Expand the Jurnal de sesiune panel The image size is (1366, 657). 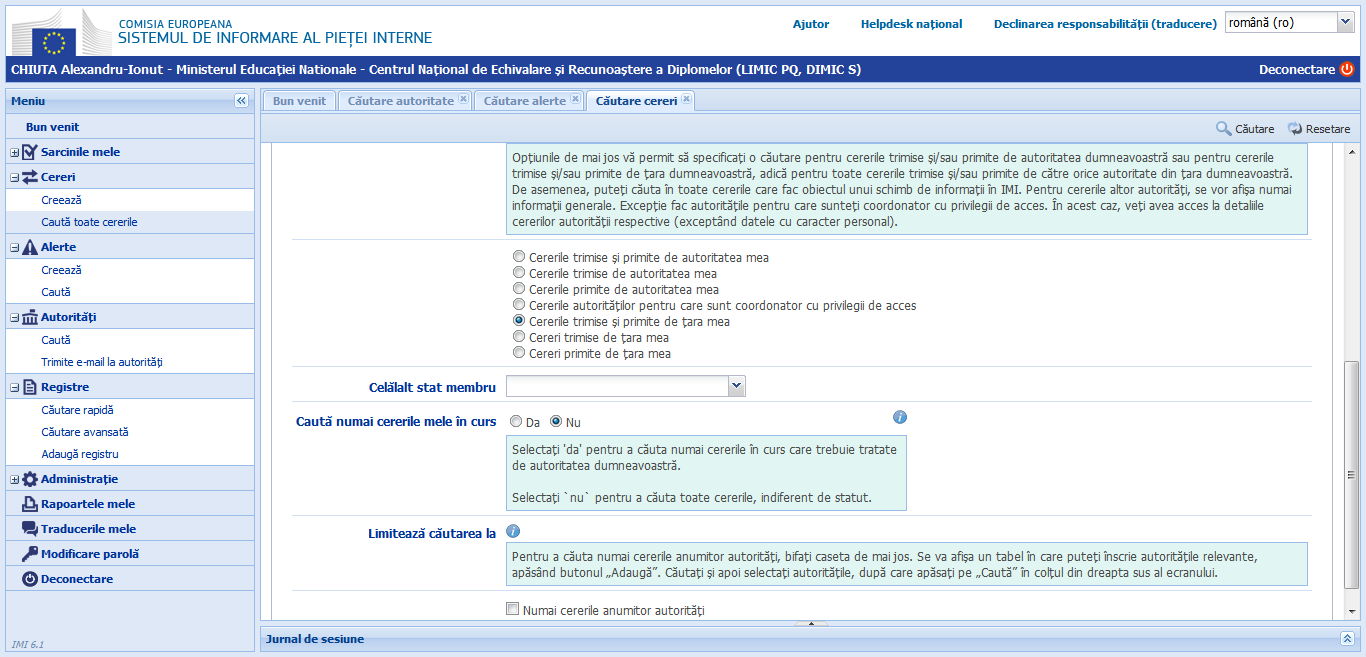point(1349,639)
